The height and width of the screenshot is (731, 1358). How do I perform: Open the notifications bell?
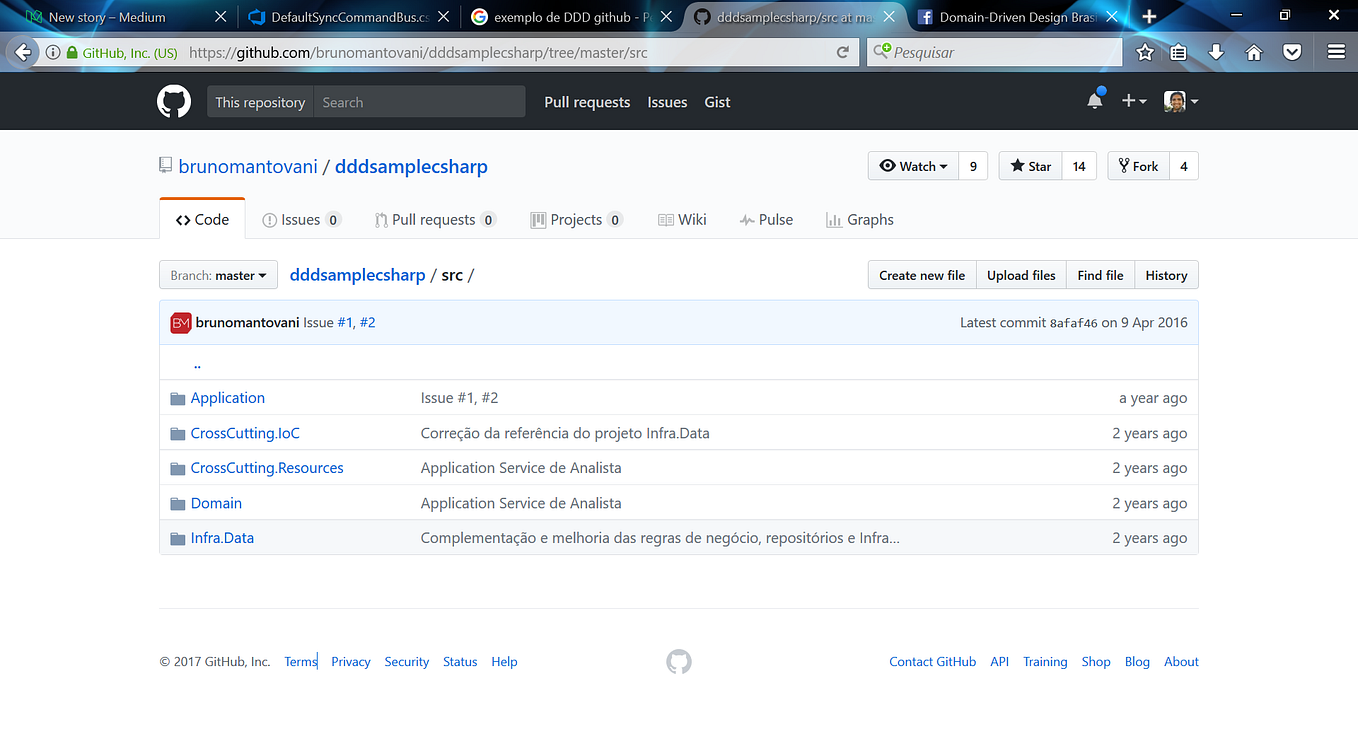[1094, 100]
